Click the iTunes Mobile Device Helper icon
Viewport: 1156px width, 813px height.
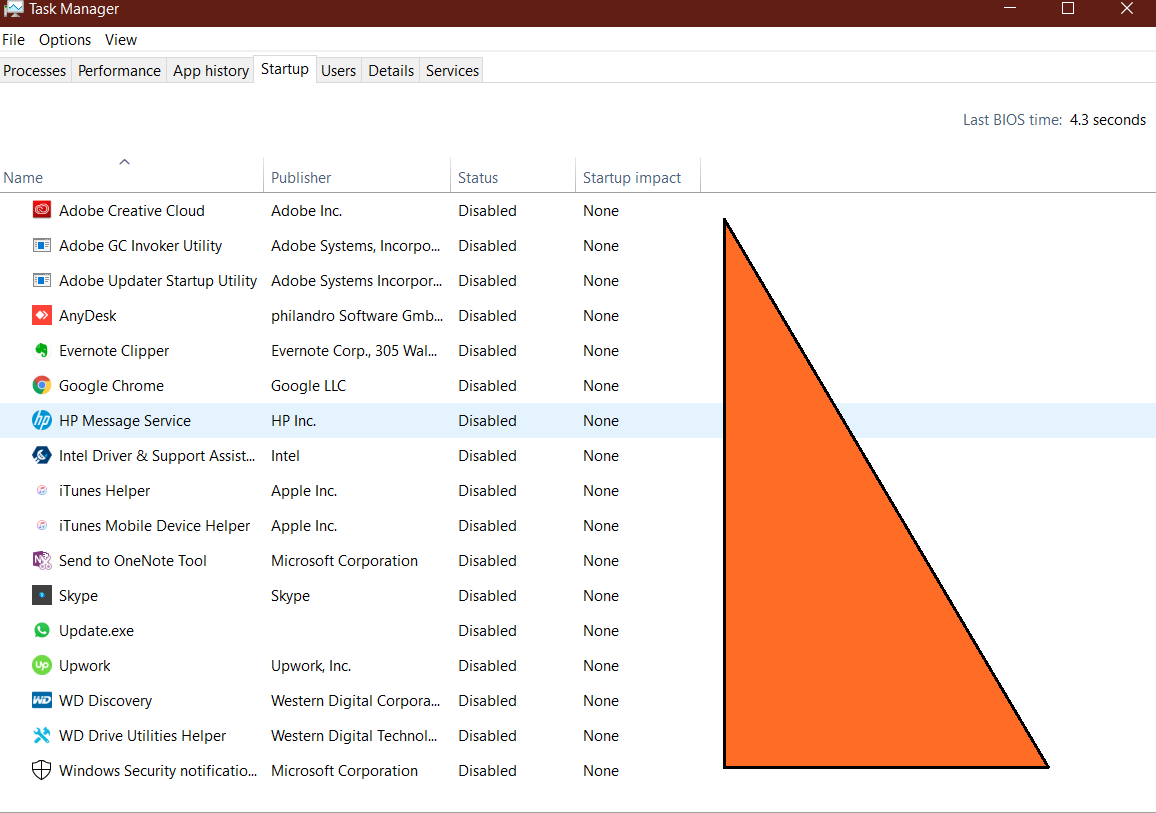42,526
